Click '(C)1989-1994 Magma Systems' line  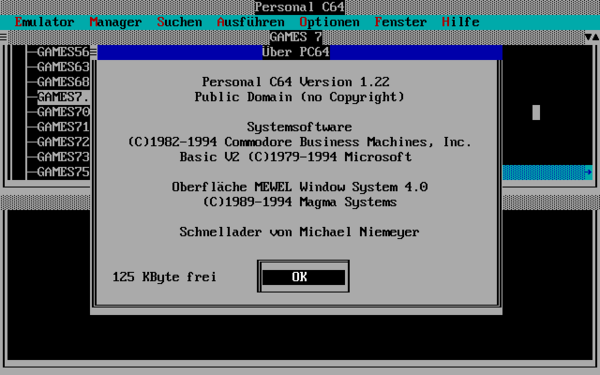(x=300, y=202)
